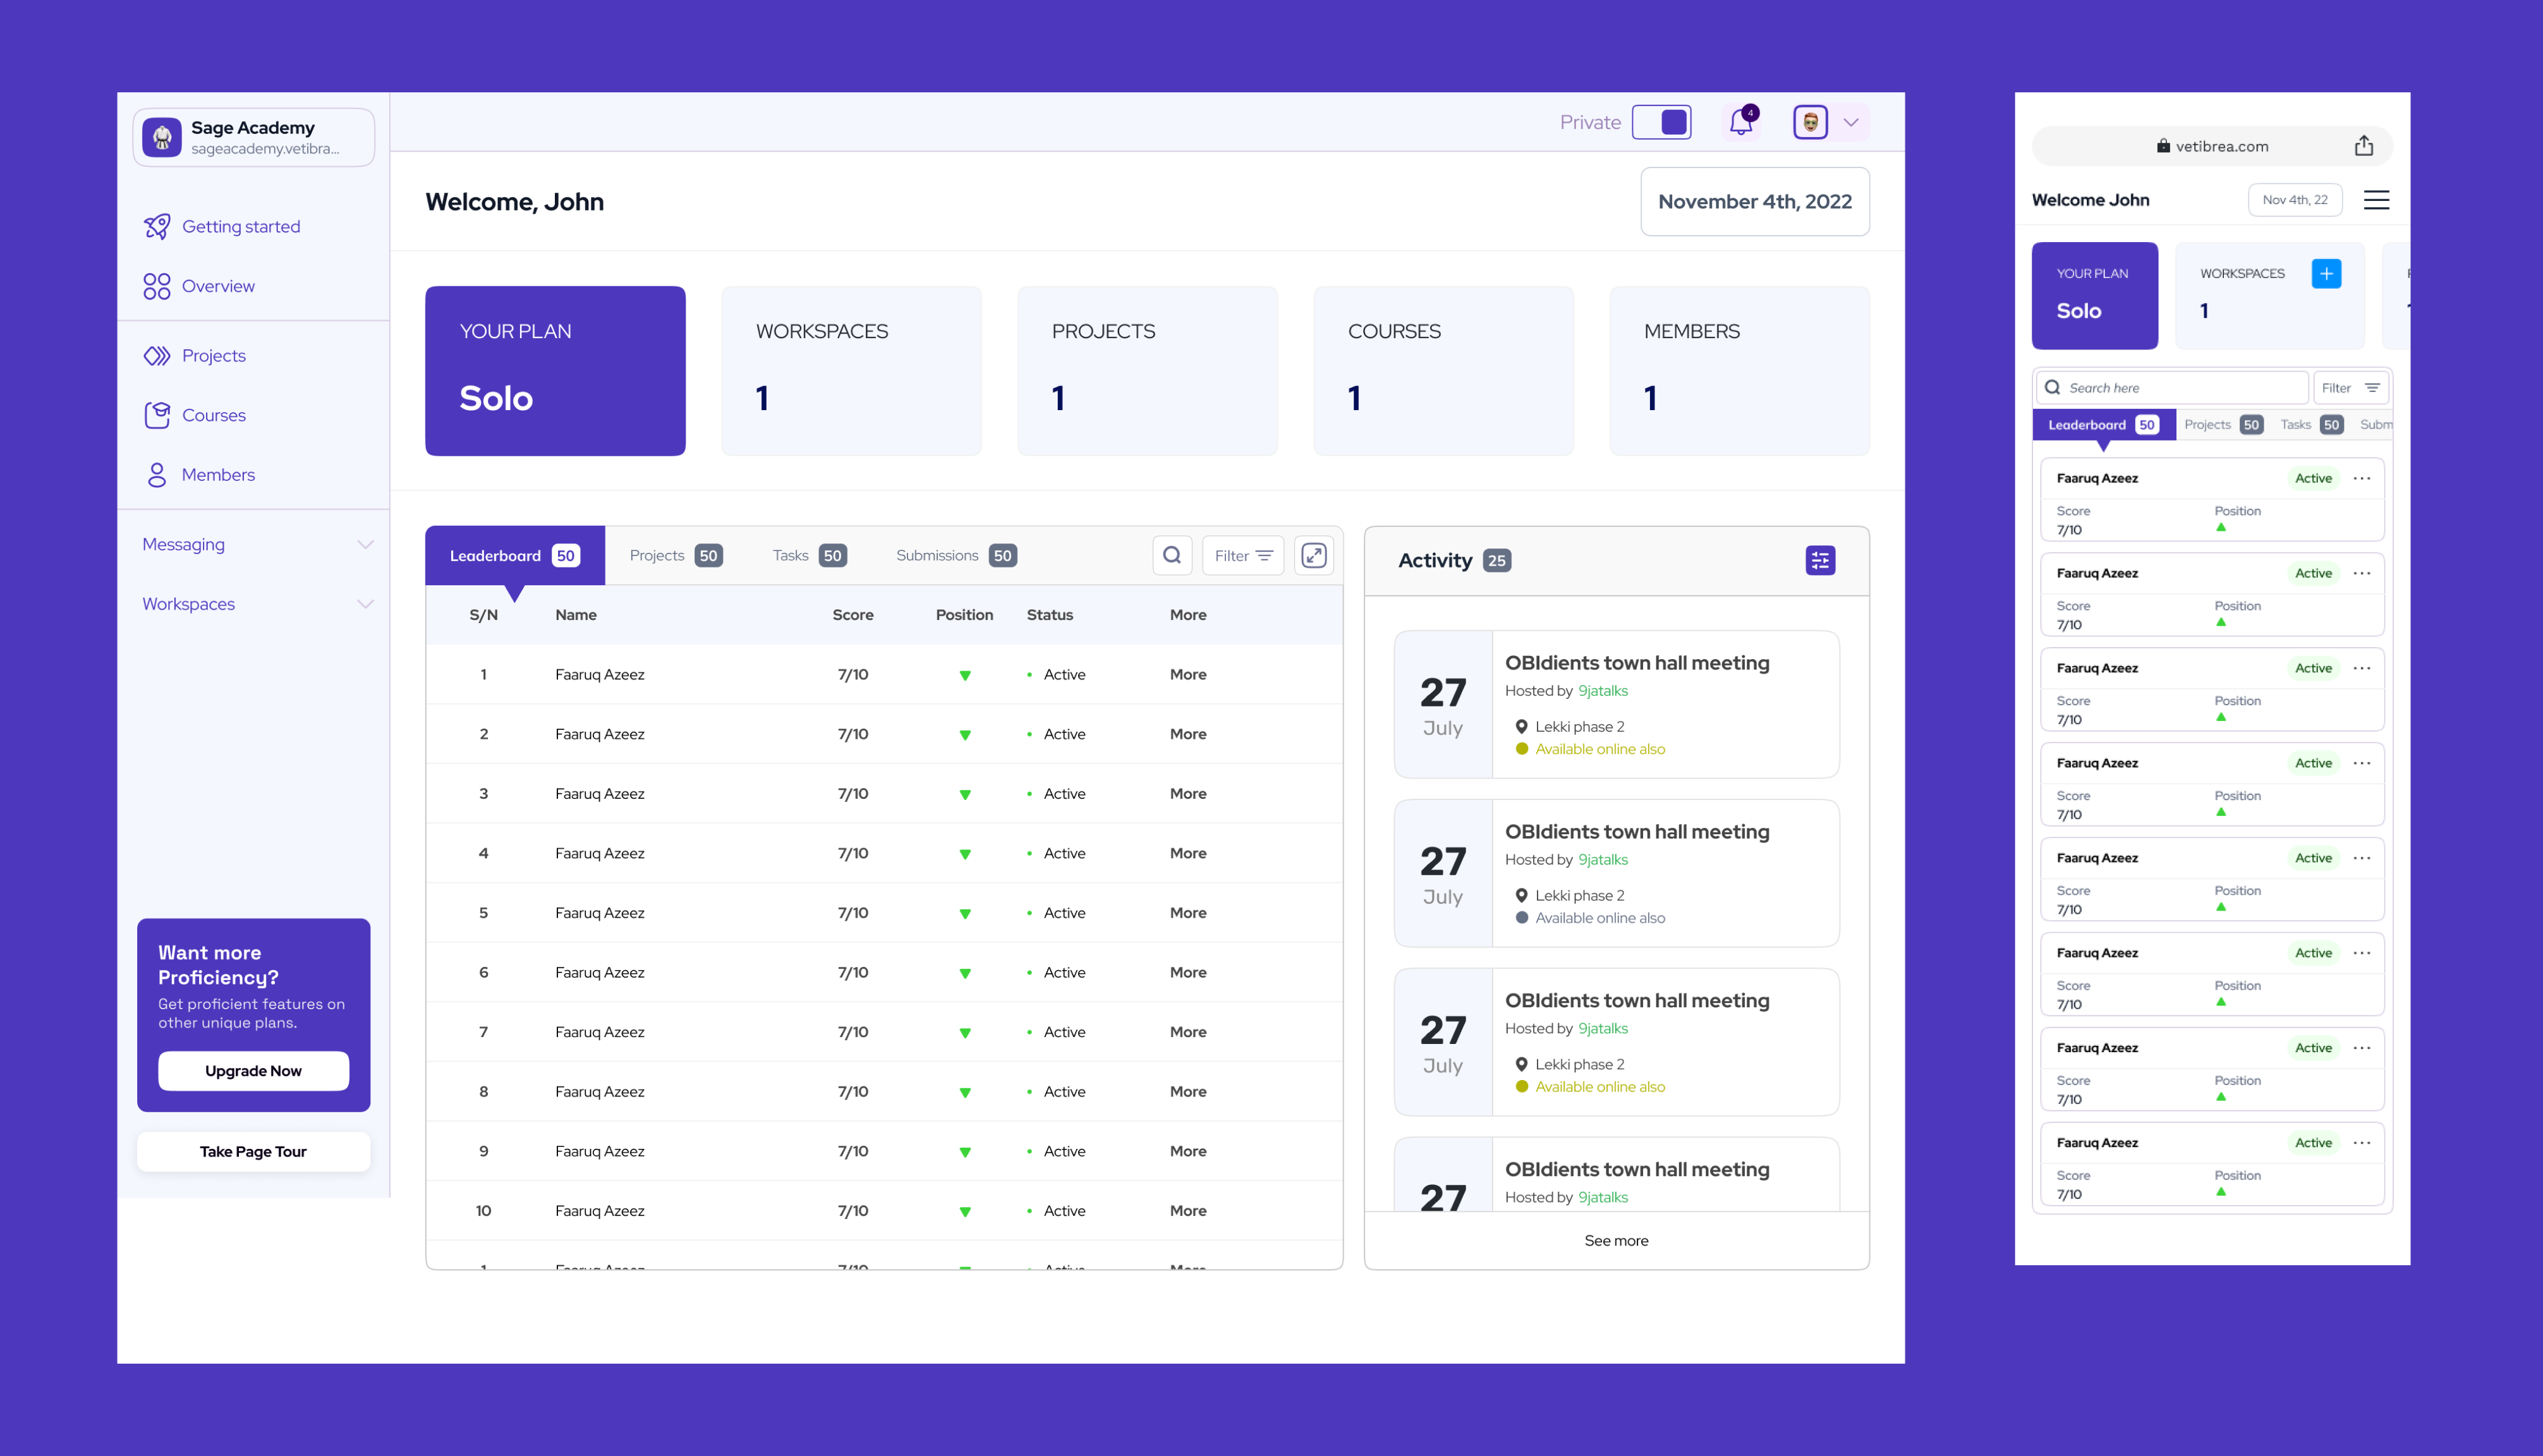
Task: Expand the Workspaces sidebar section
Action: click(257, 604)
